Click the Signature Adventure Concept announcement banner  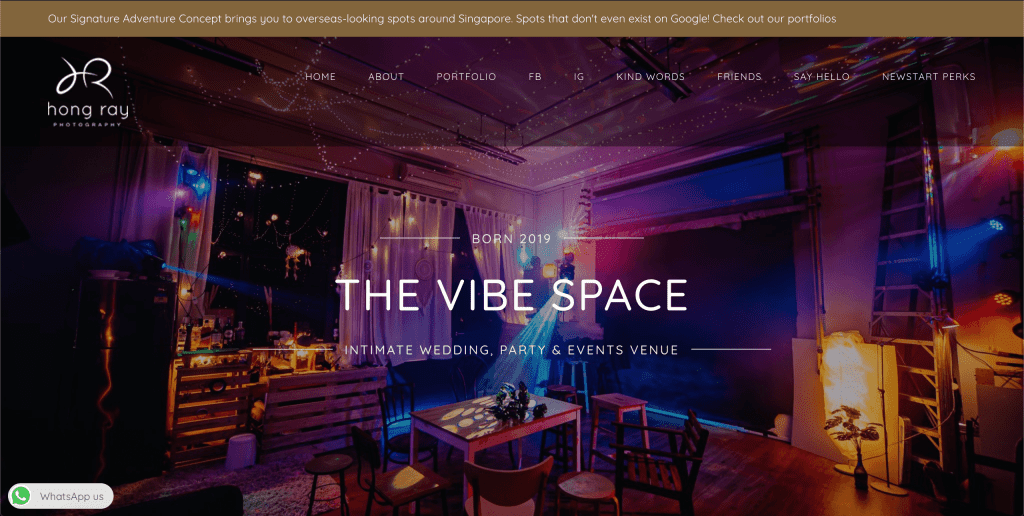[x=512, y=18]
